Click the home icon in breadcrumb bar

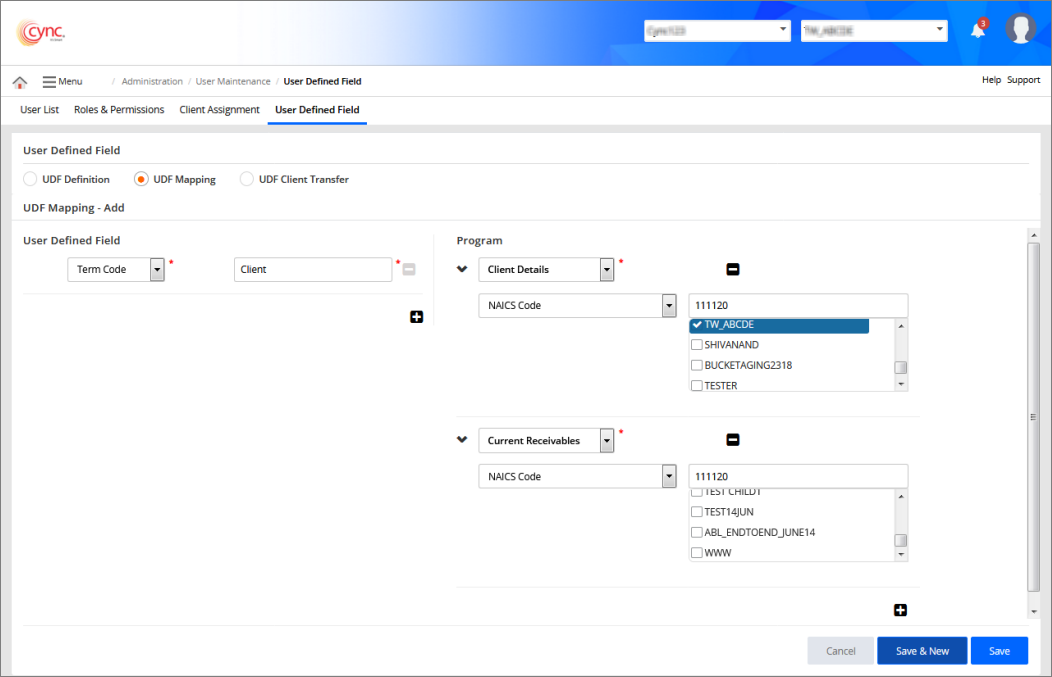[19, 82]
